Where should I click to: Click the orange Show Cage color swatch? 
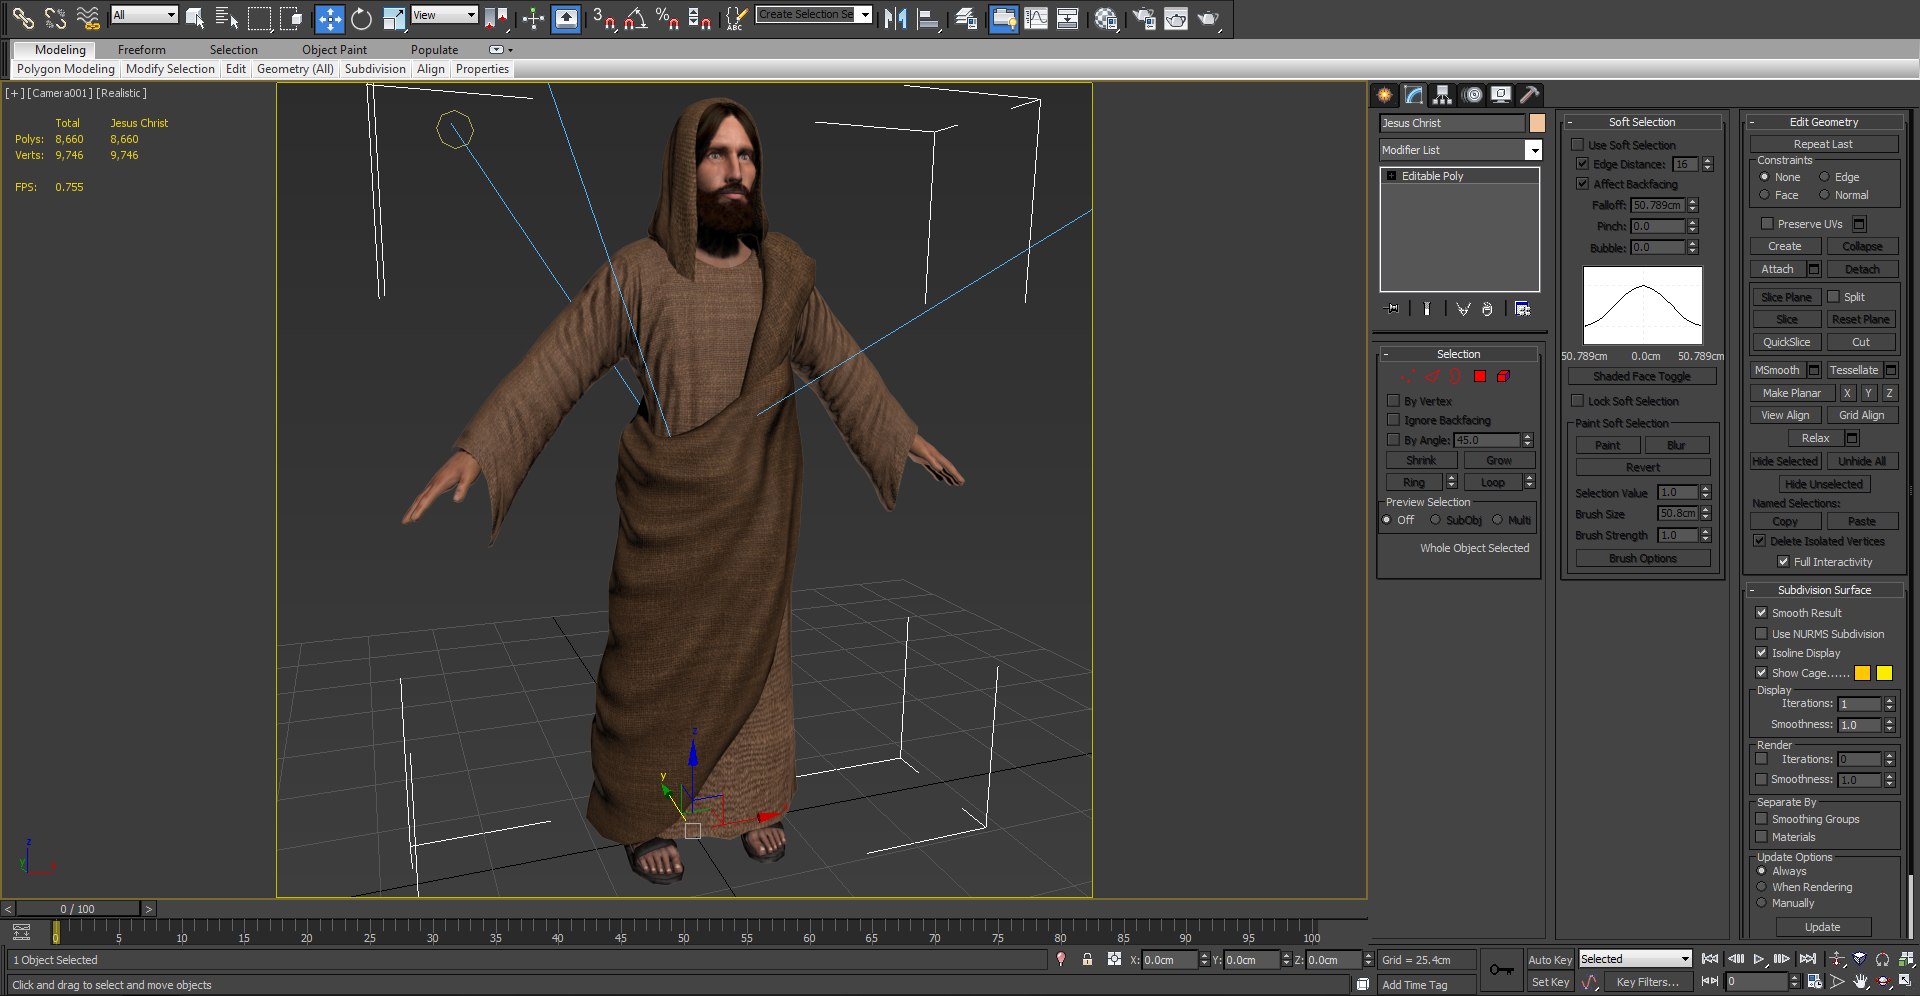coord(1862,673)
